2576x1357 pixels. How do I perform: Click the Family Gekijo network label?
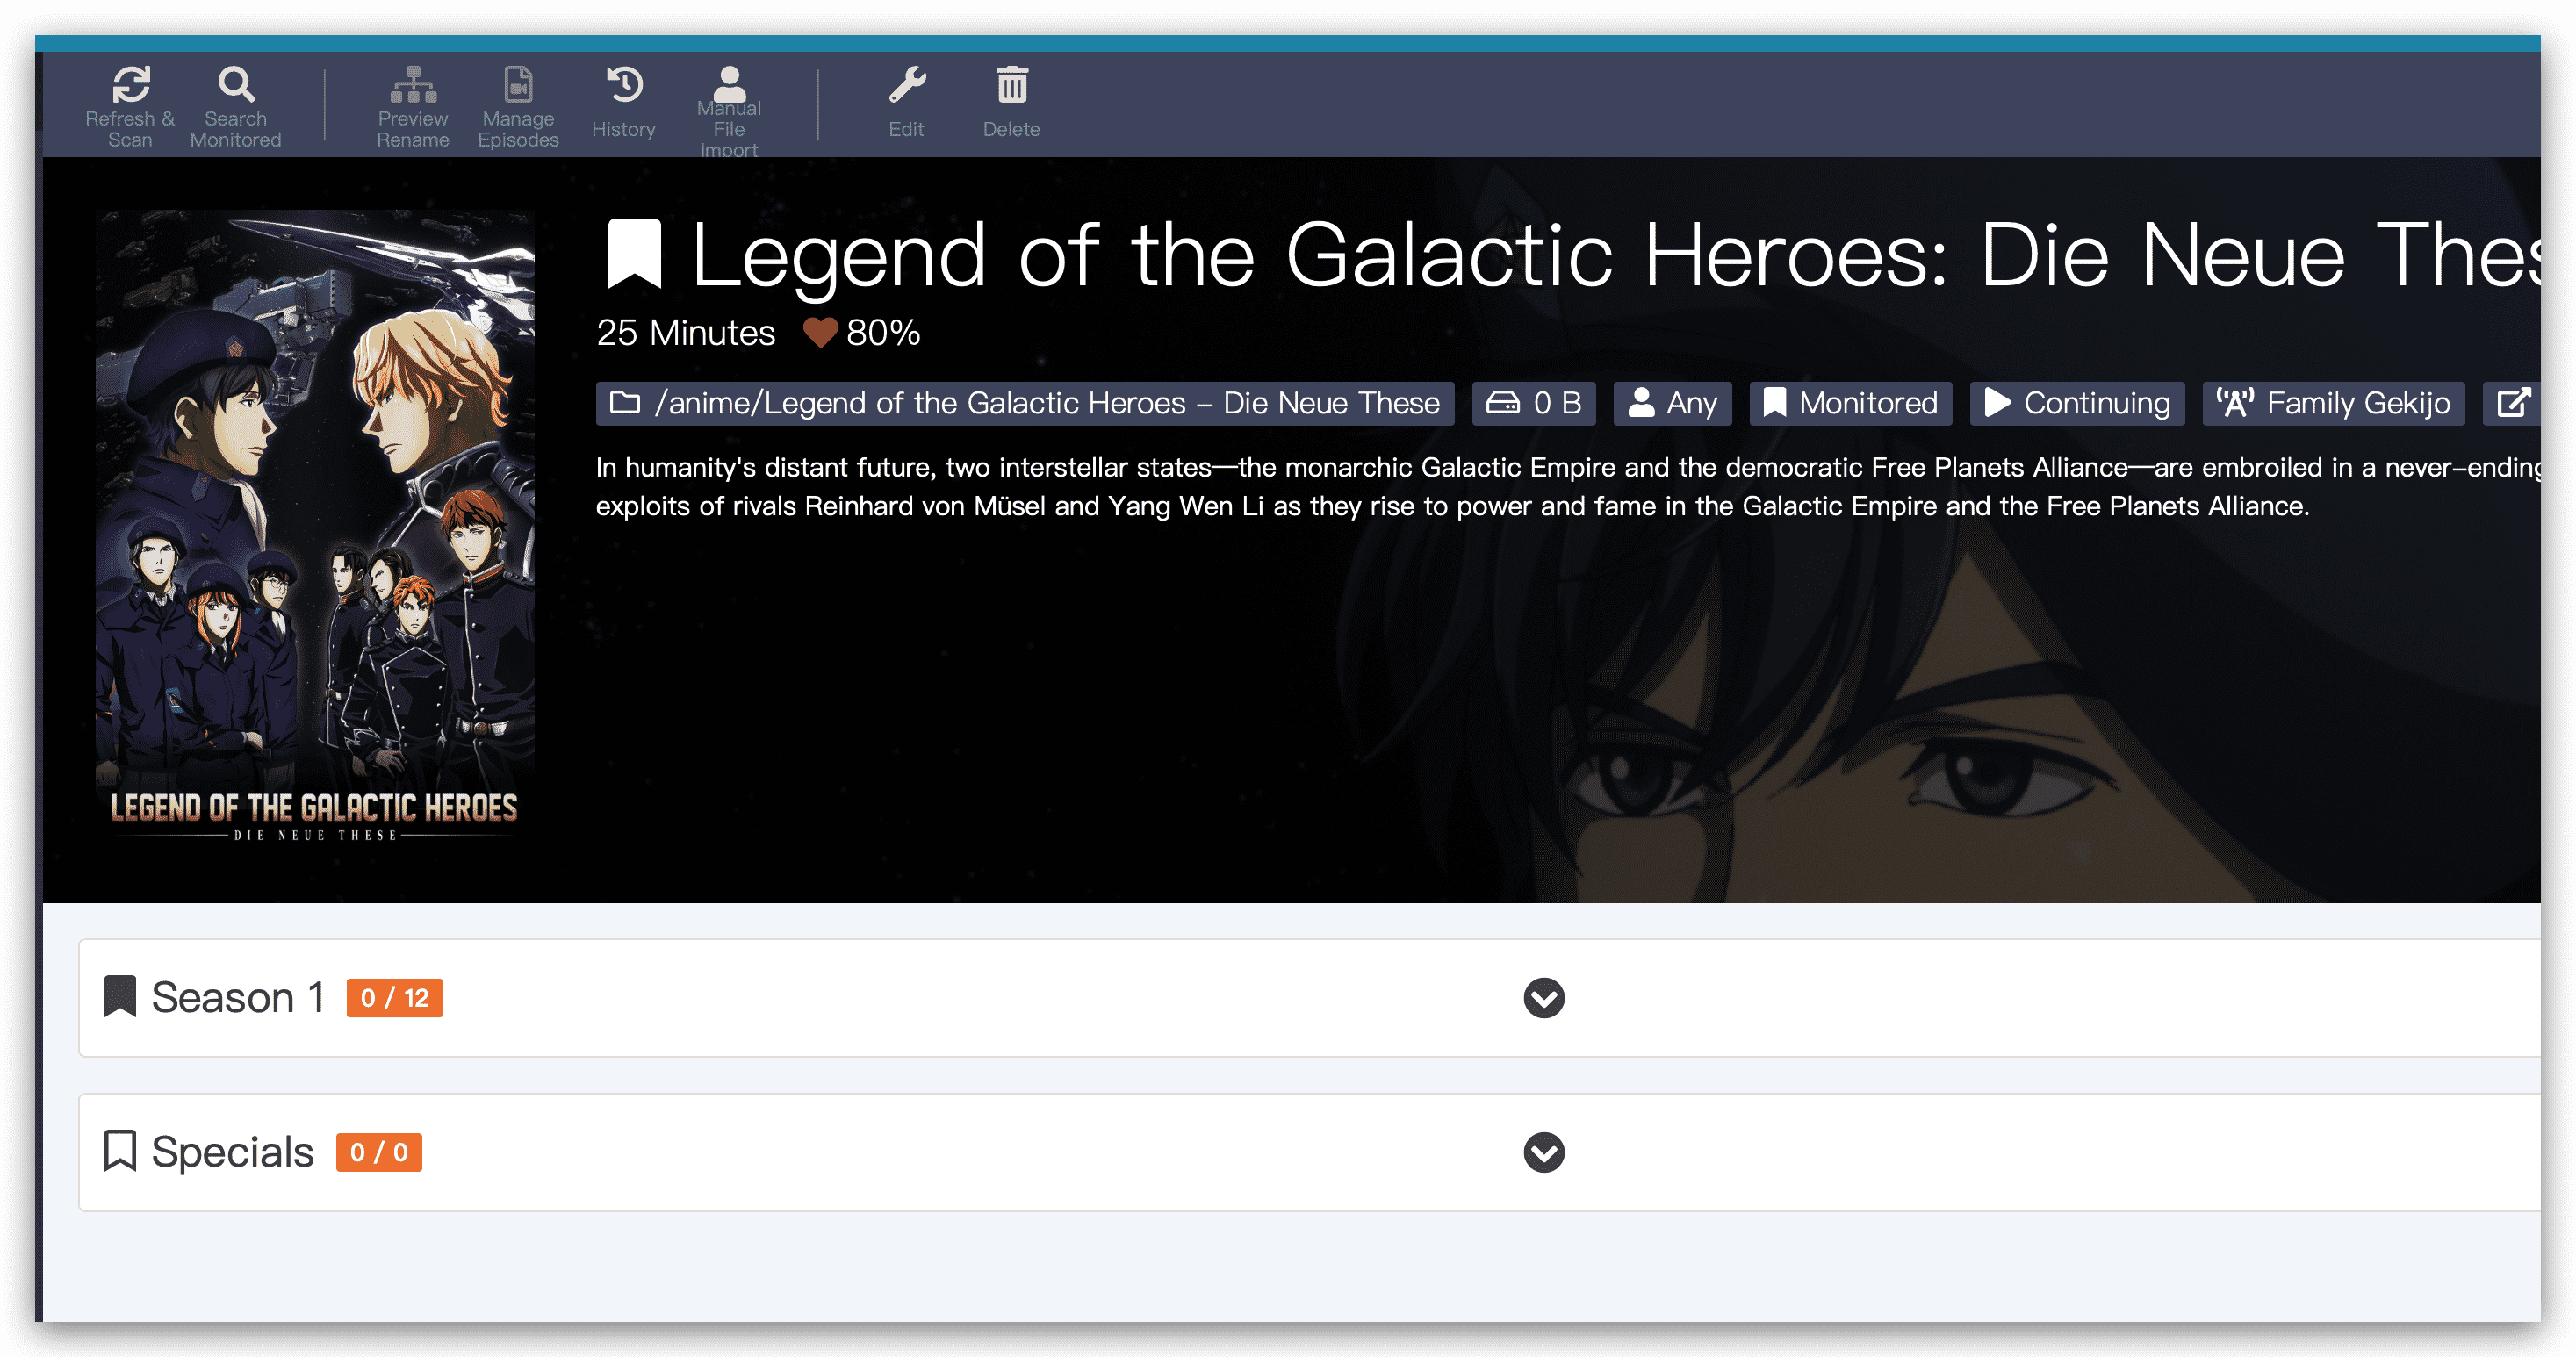click(x=2333, y=403)
